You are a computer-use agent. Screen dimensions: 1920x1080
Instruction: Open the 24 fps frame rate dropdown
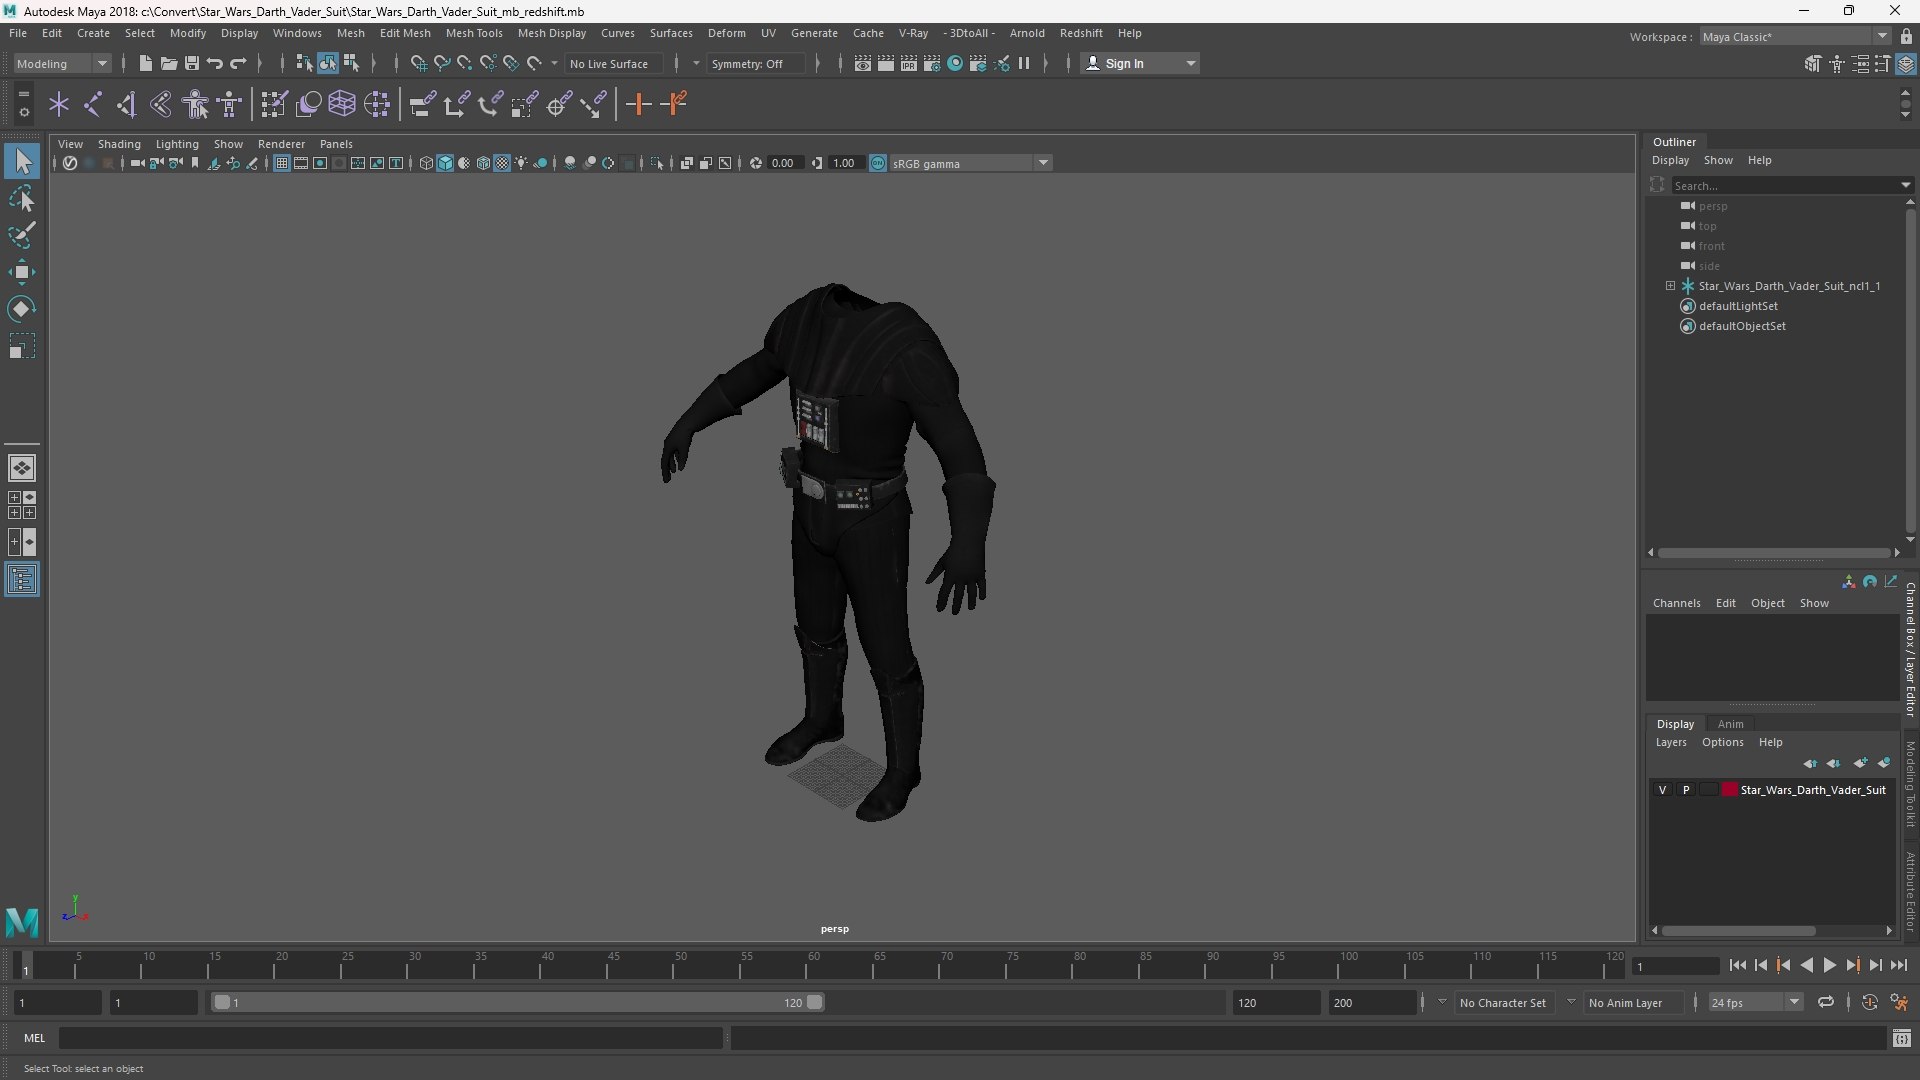coord(1755,1002)
